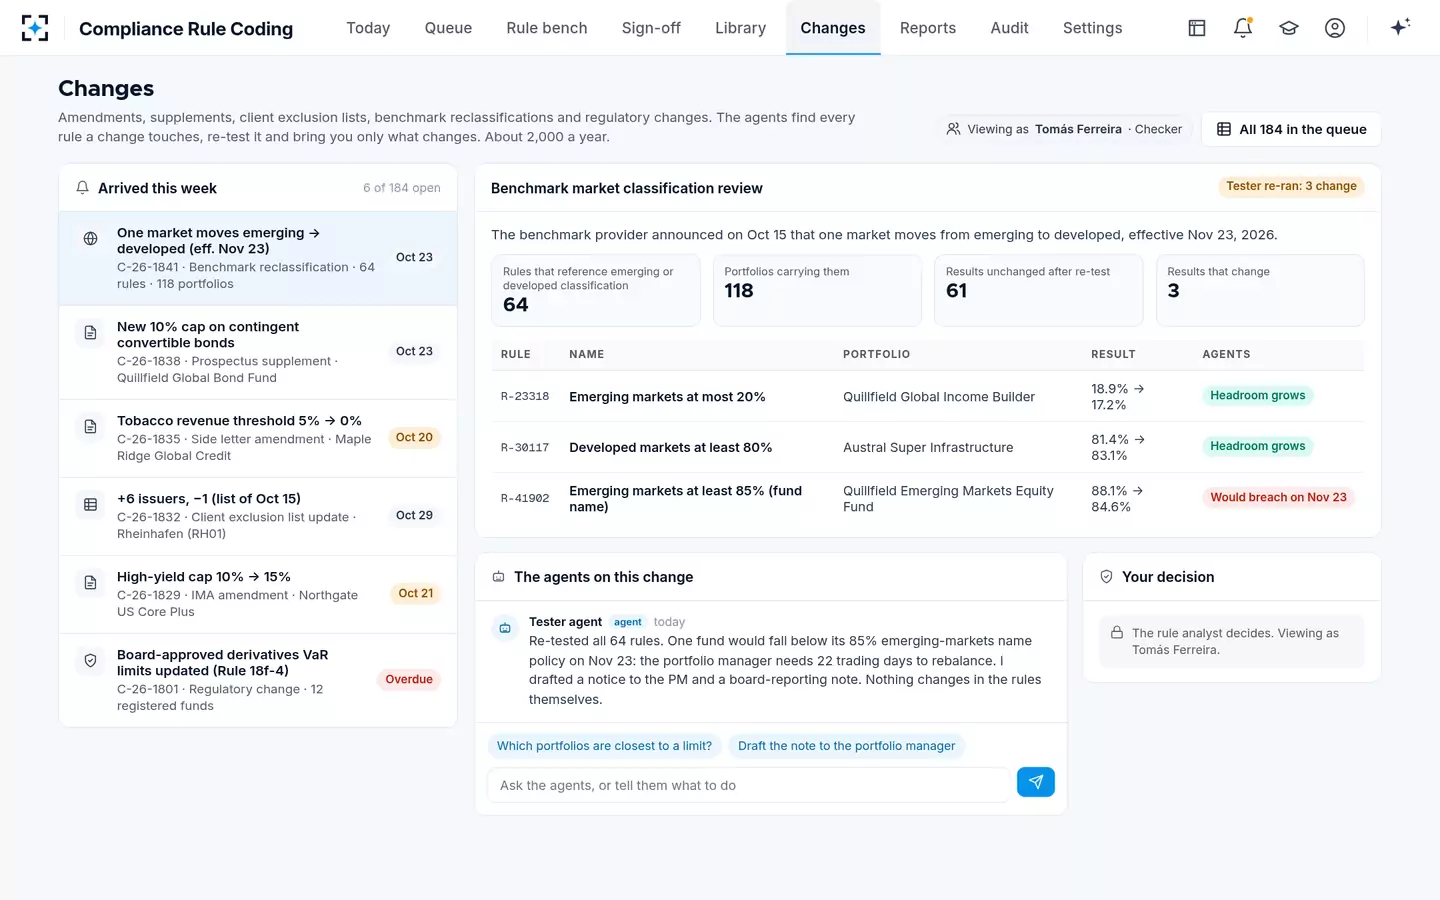Click document icon beside Tobacco revenue threshold
This screenshot has width=1440, height=900.
[x=90, y=427]
